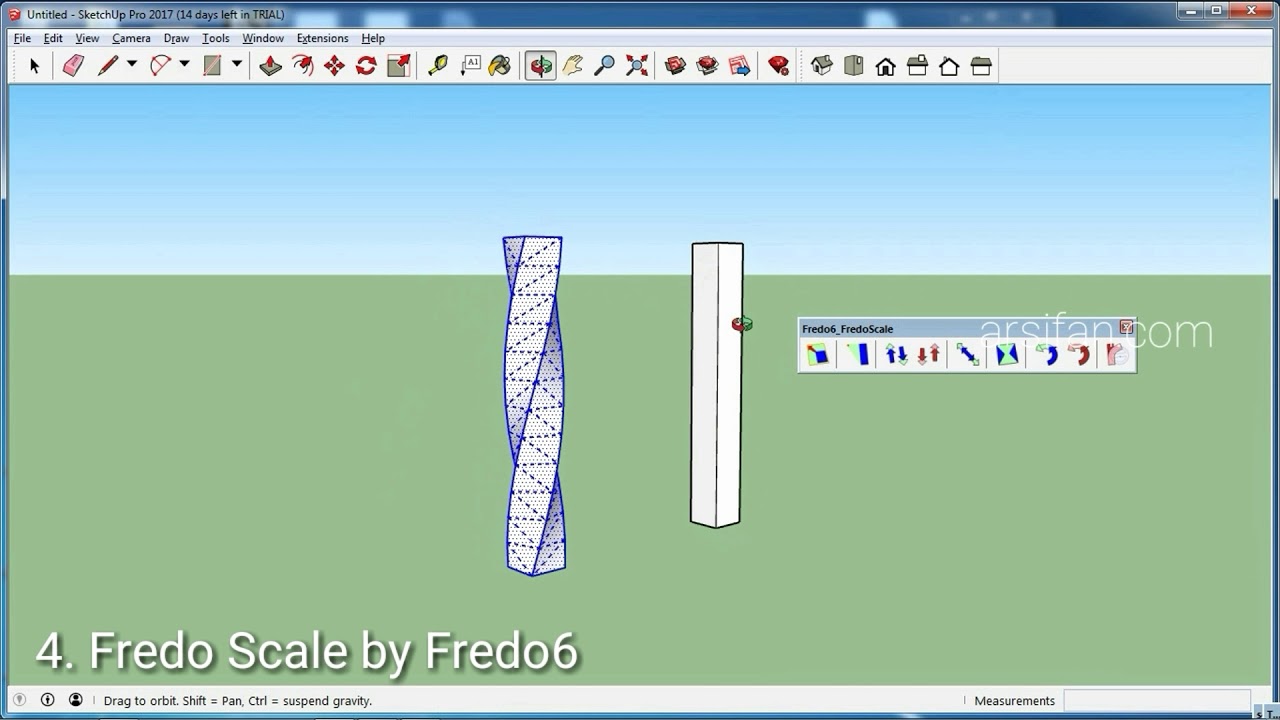Select the Arc tool
The height and width of the screenshot is (720, 1280).
(160, 66)
